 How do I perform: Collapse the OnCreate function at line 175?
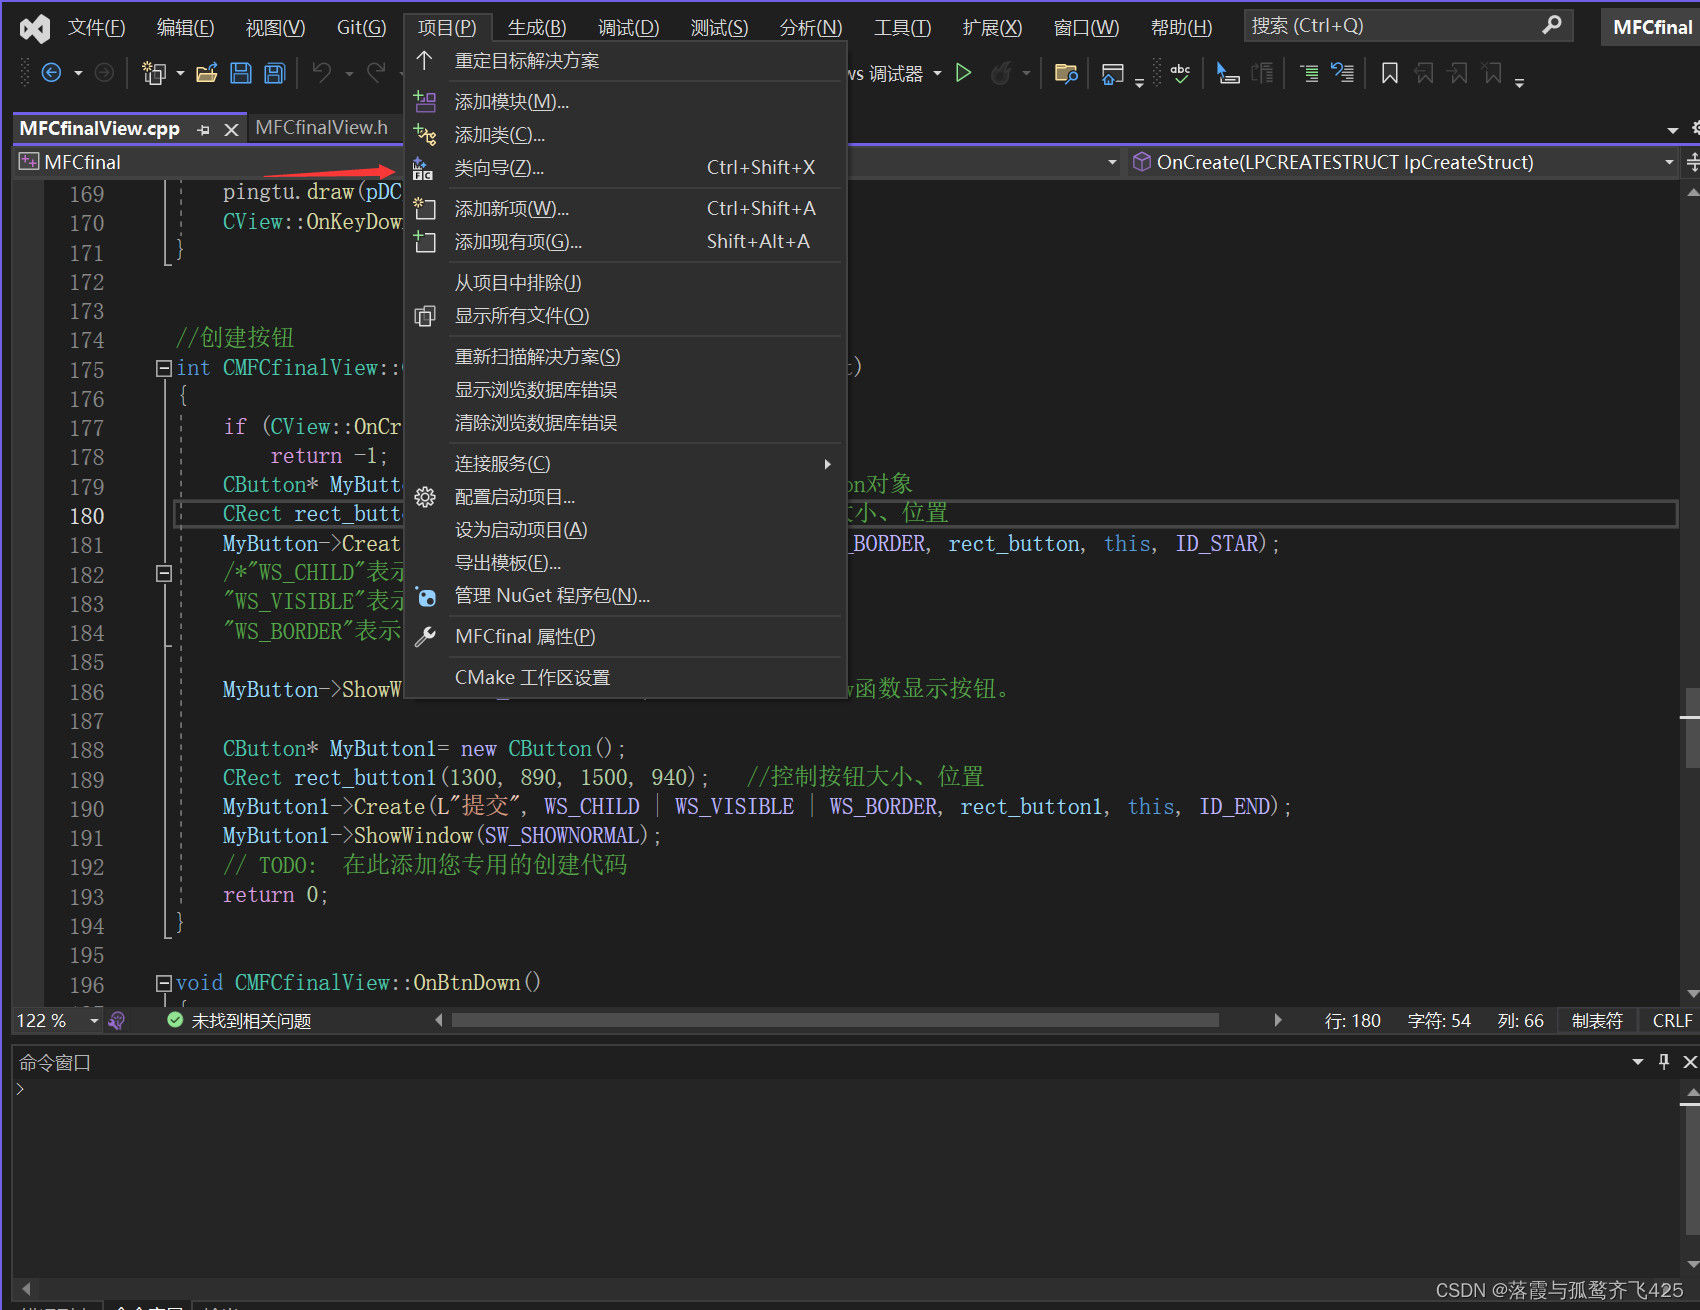click(163, 368)
